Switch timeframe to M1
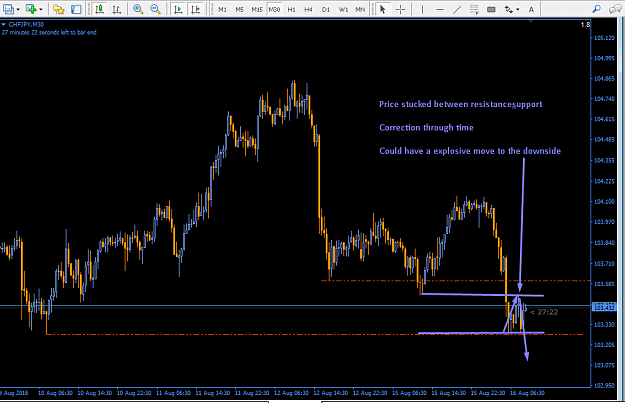The height and width of the screenshot is (403, 625). (x=222, y=9)
